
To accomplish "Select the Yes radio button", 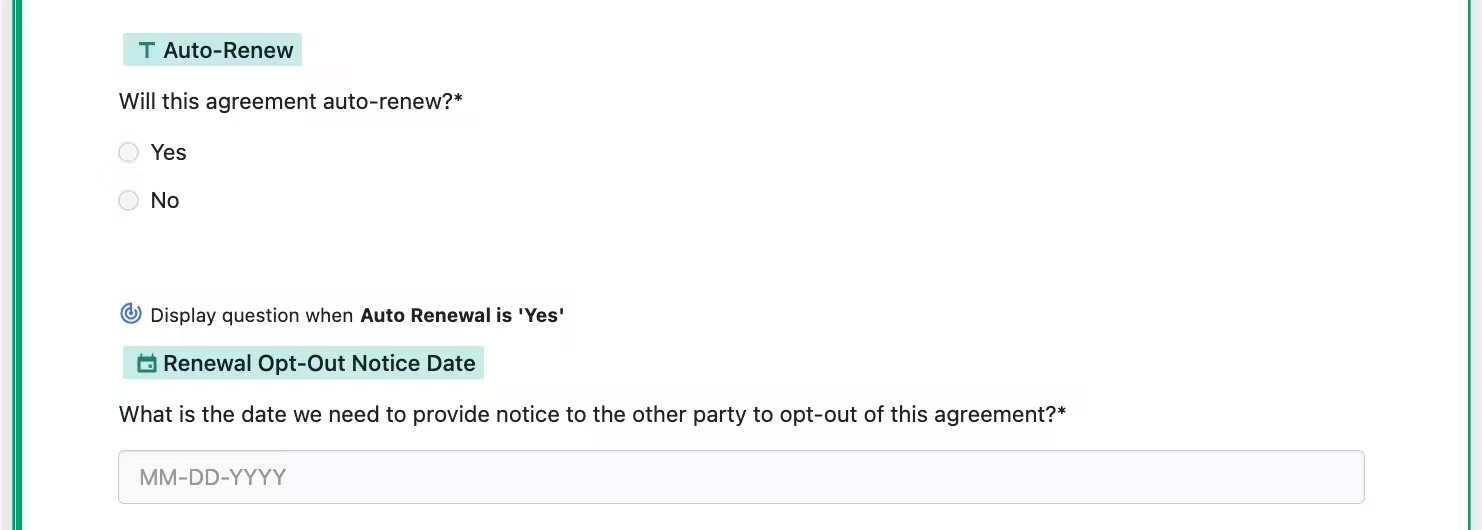I will point(128,152).
